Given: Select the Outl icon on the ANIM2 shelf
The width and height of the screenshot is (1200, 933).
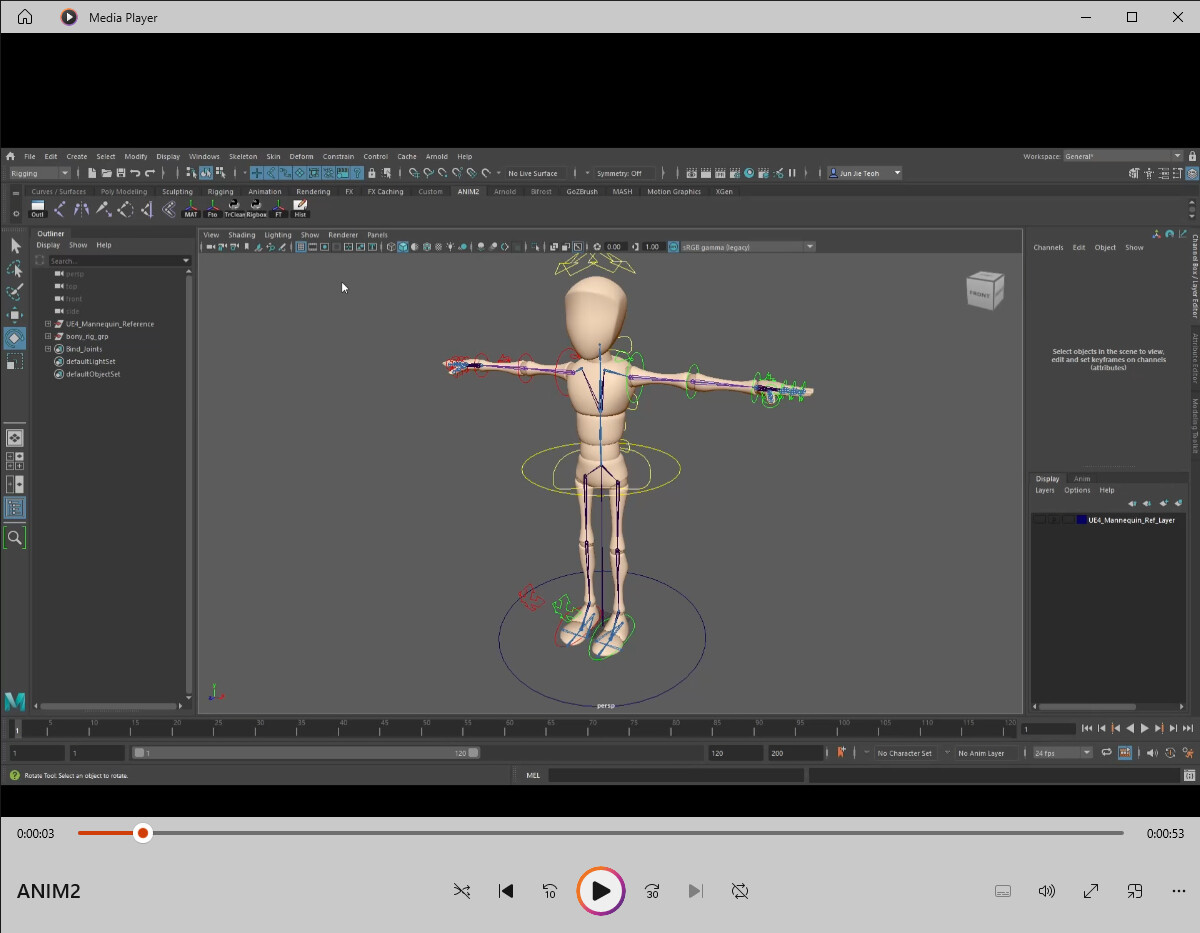Looking at the screenshot, I should click(x=37, y=208).
